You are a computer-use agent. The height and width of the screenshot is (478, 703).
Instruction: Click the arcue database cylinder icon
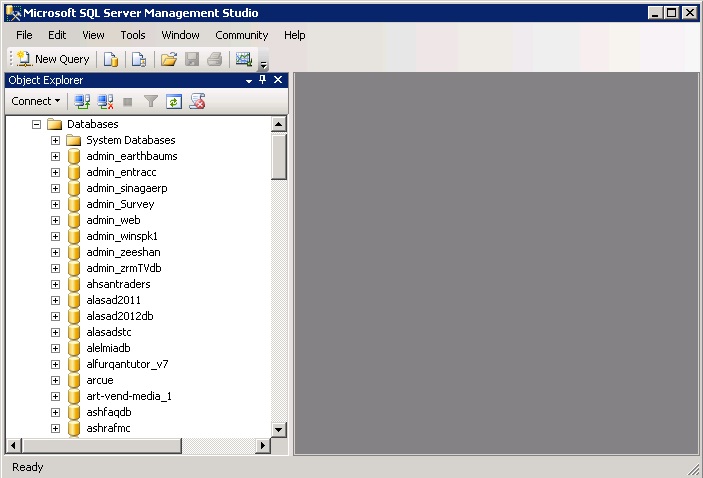74,380
